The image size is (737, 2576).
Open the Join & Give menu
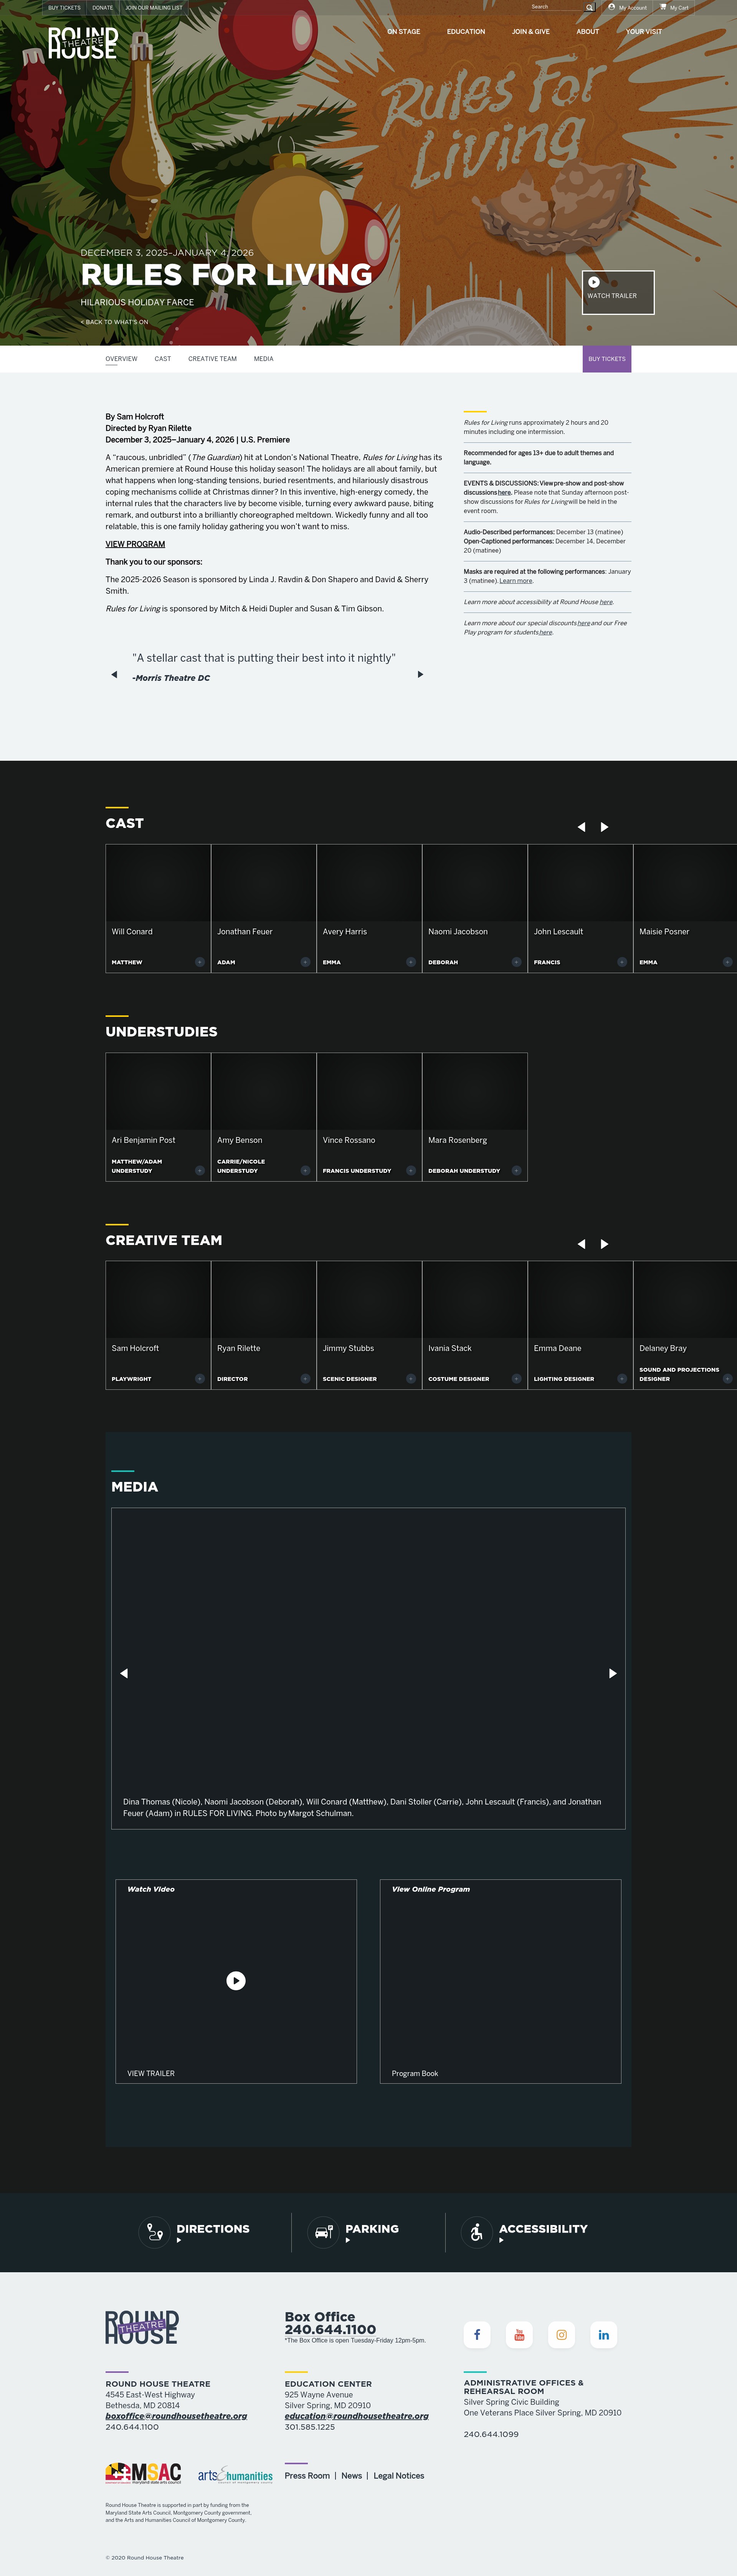tap(531, 31)
